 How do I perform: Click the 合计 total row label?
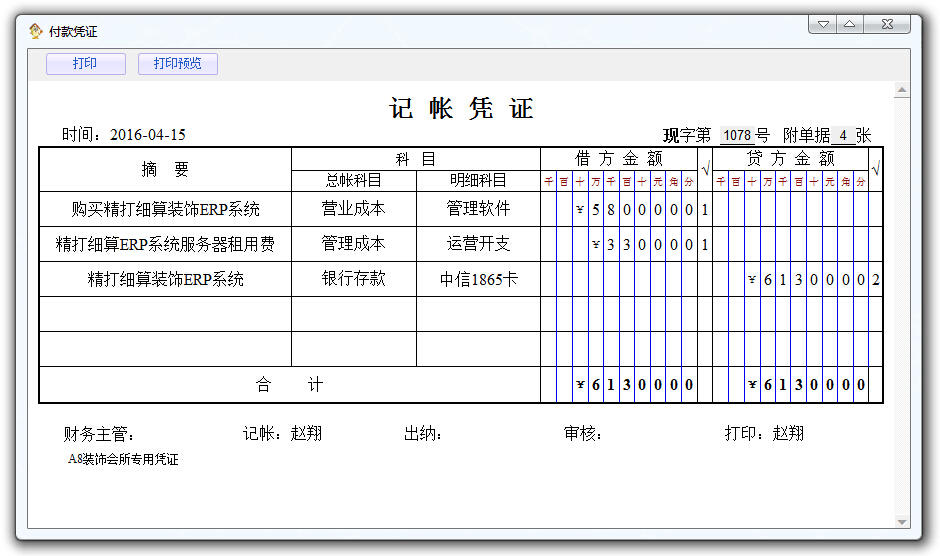(289, 384)
